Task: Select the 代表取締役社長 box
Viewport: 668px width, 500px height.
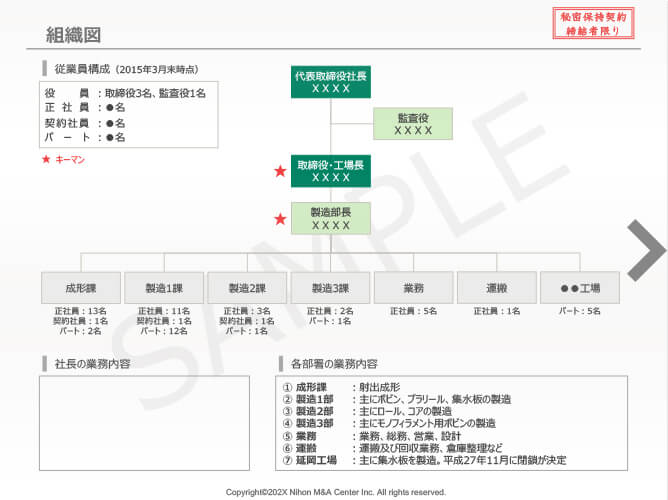Action: point(331,81)
